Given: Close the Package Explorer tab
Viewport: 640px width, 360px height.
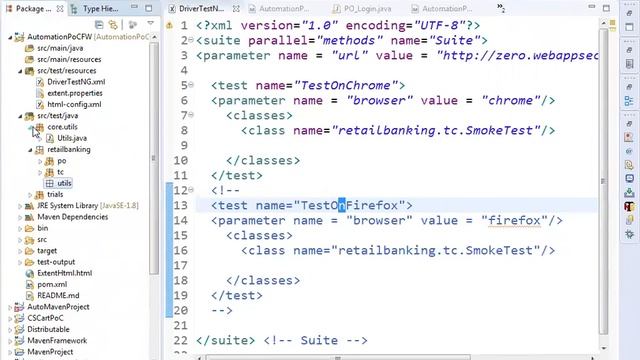Looking at the screenshot, I should [60, 9].
